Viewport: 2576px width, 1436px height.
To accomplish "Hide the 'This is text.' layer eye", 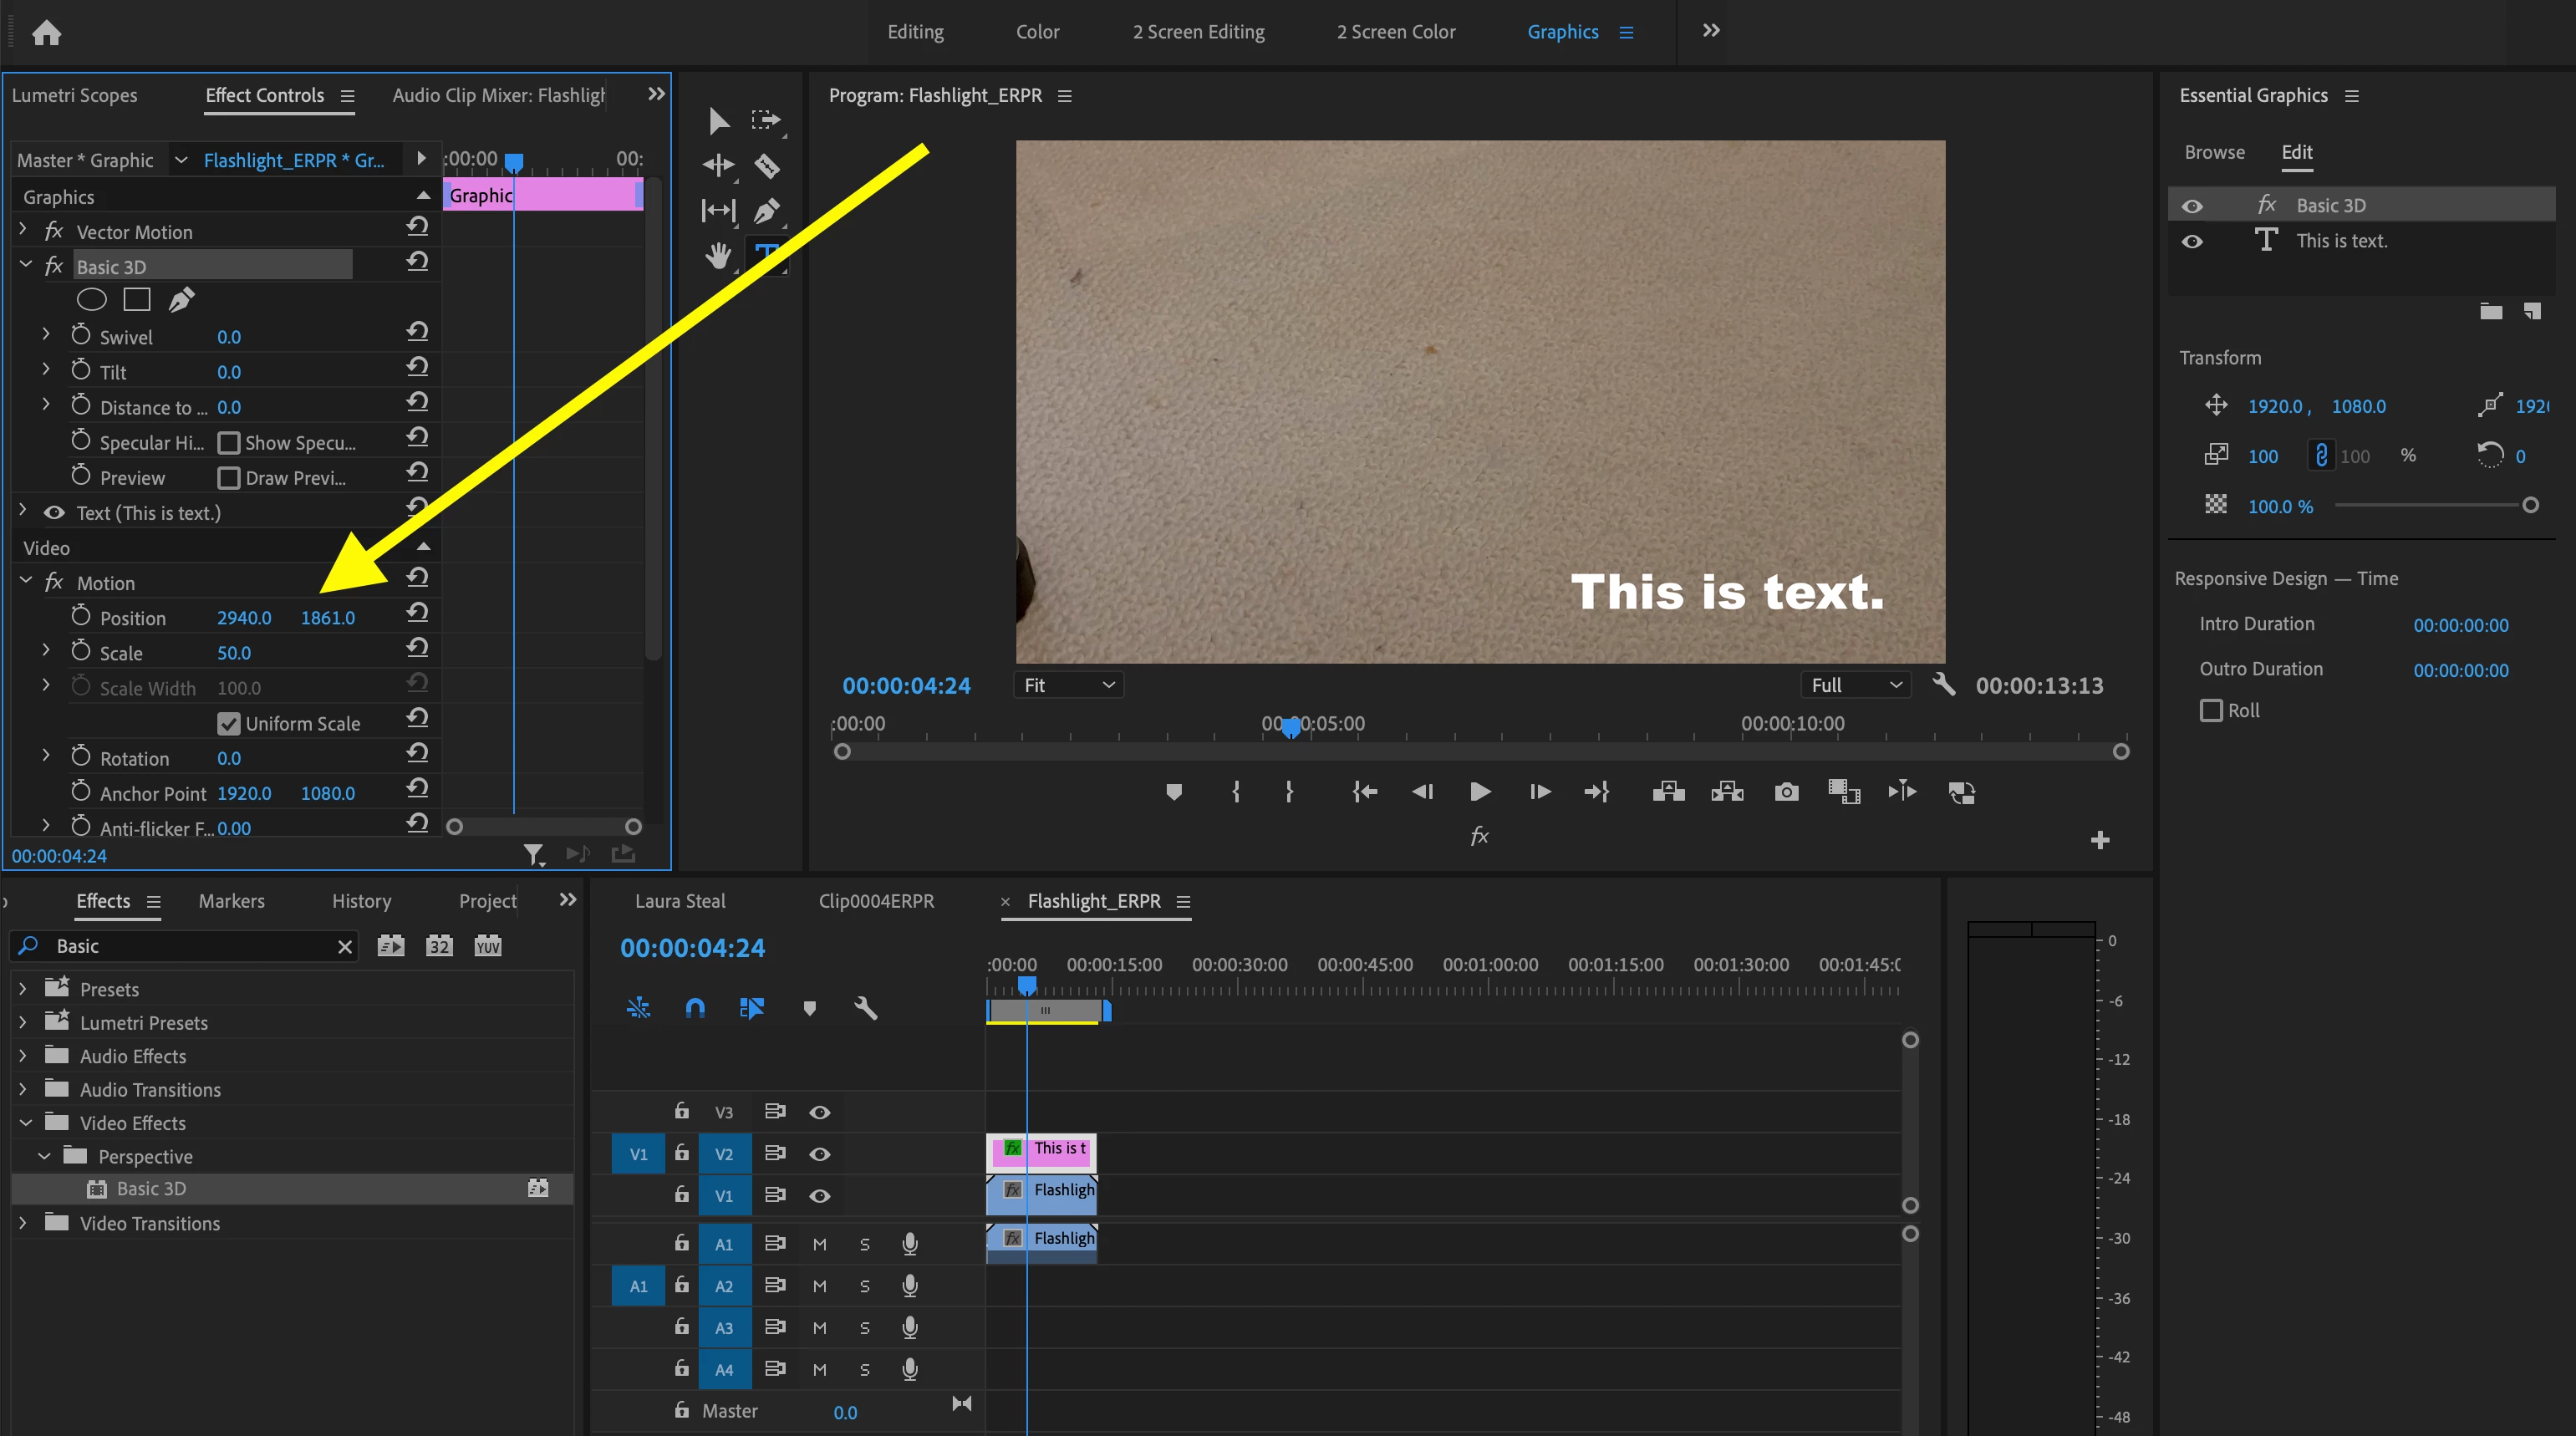I will click(x=2192, y=241).
